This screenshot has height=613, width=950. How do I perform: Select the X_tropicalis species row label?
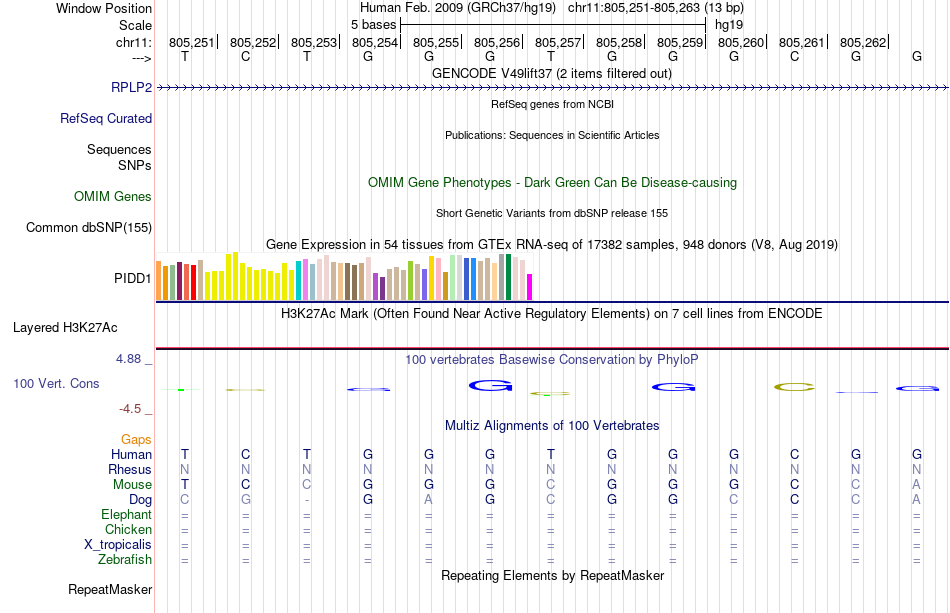pos(117,545)
